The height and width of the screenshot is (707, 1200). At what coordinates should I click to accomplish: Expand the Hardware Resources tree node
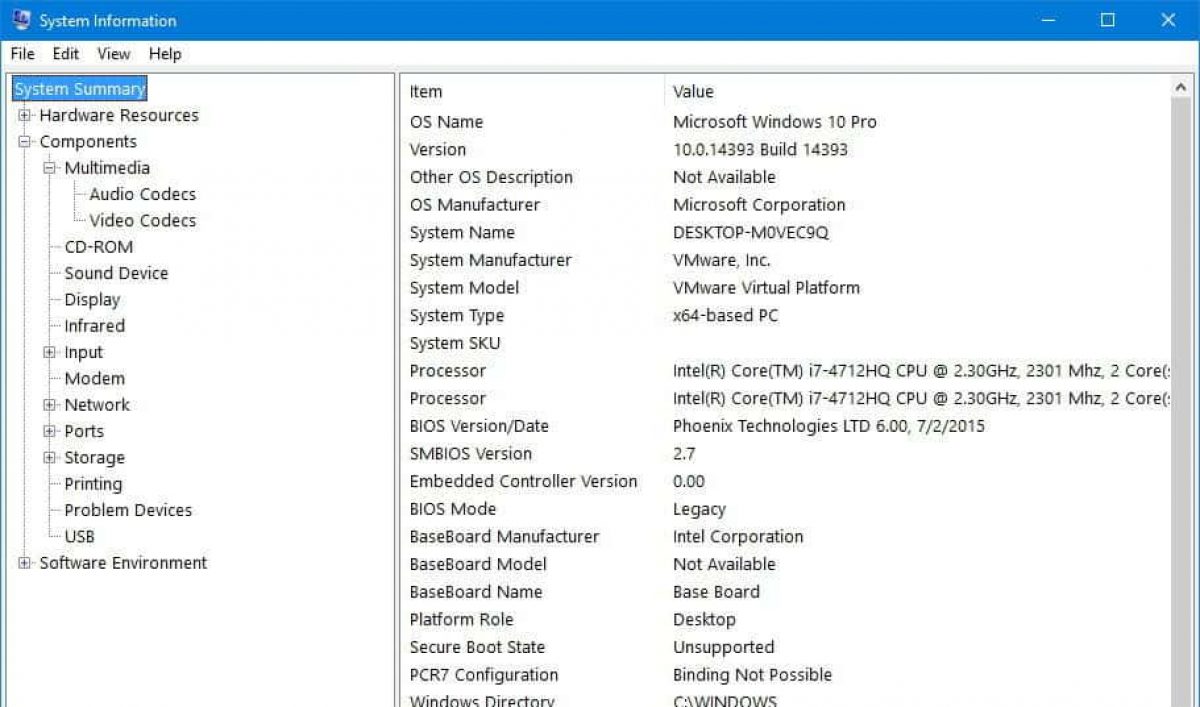(25, 115)
